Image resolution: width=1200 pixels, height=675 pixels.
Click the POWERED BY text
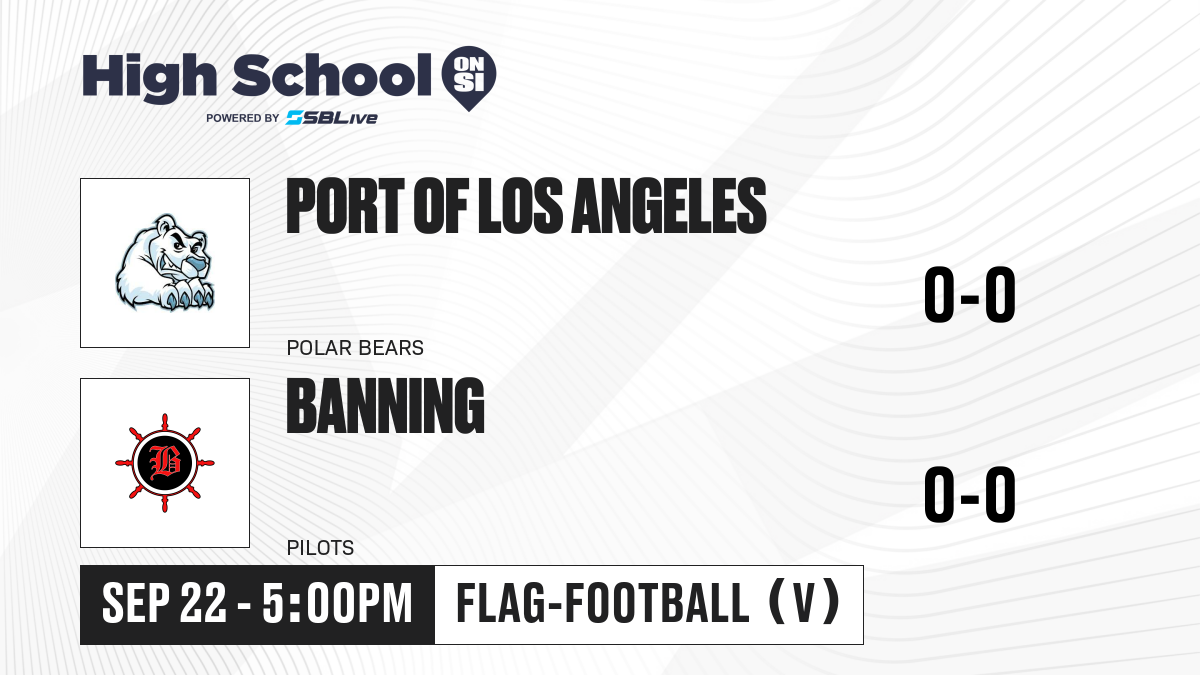pyautogui.click(x=242, y=118)
